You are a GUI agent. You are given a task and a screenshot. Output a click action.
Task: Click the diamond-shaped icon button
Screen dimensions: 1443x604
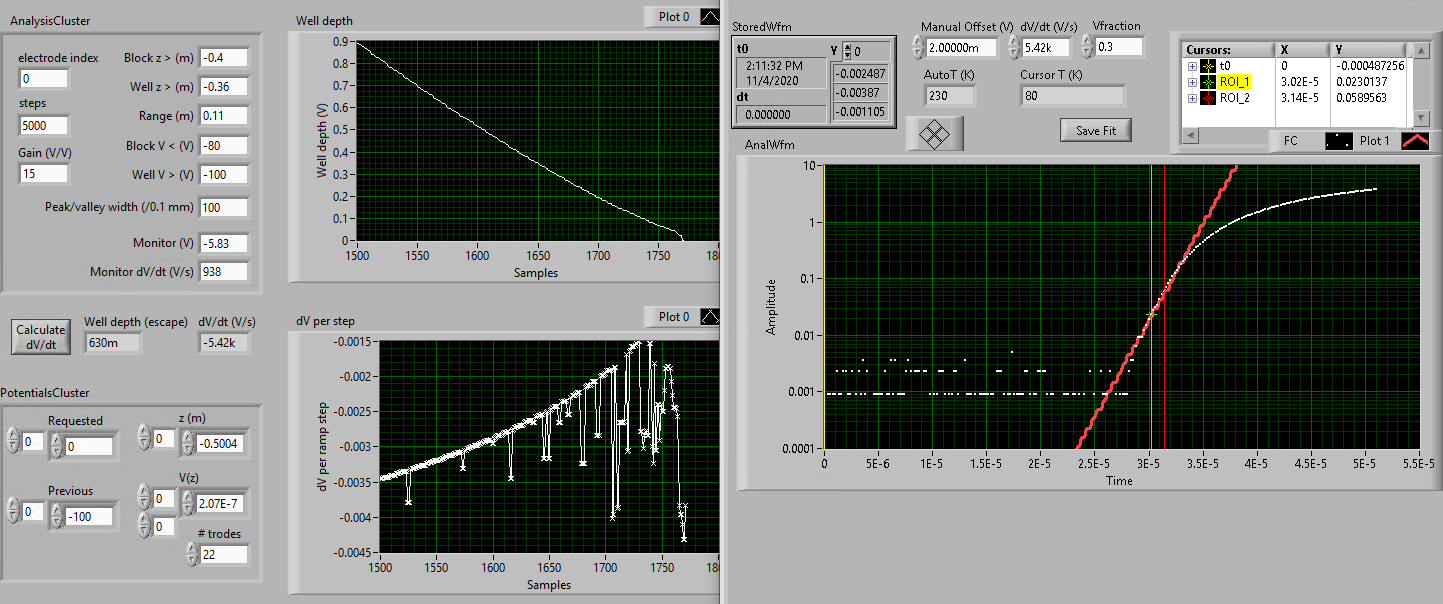tap(934, 133)
